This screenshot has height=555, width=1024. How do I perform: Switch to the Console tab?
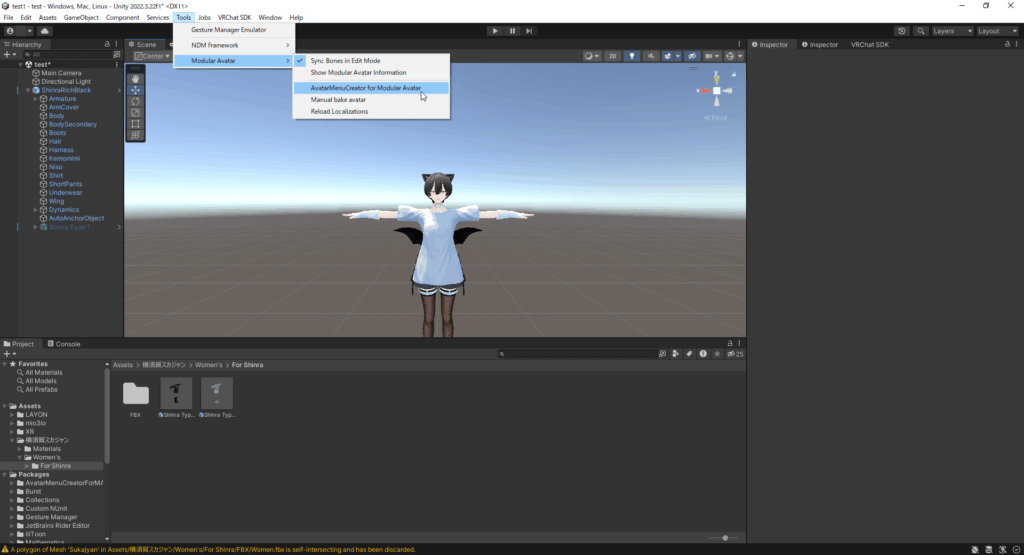(63, 343)
